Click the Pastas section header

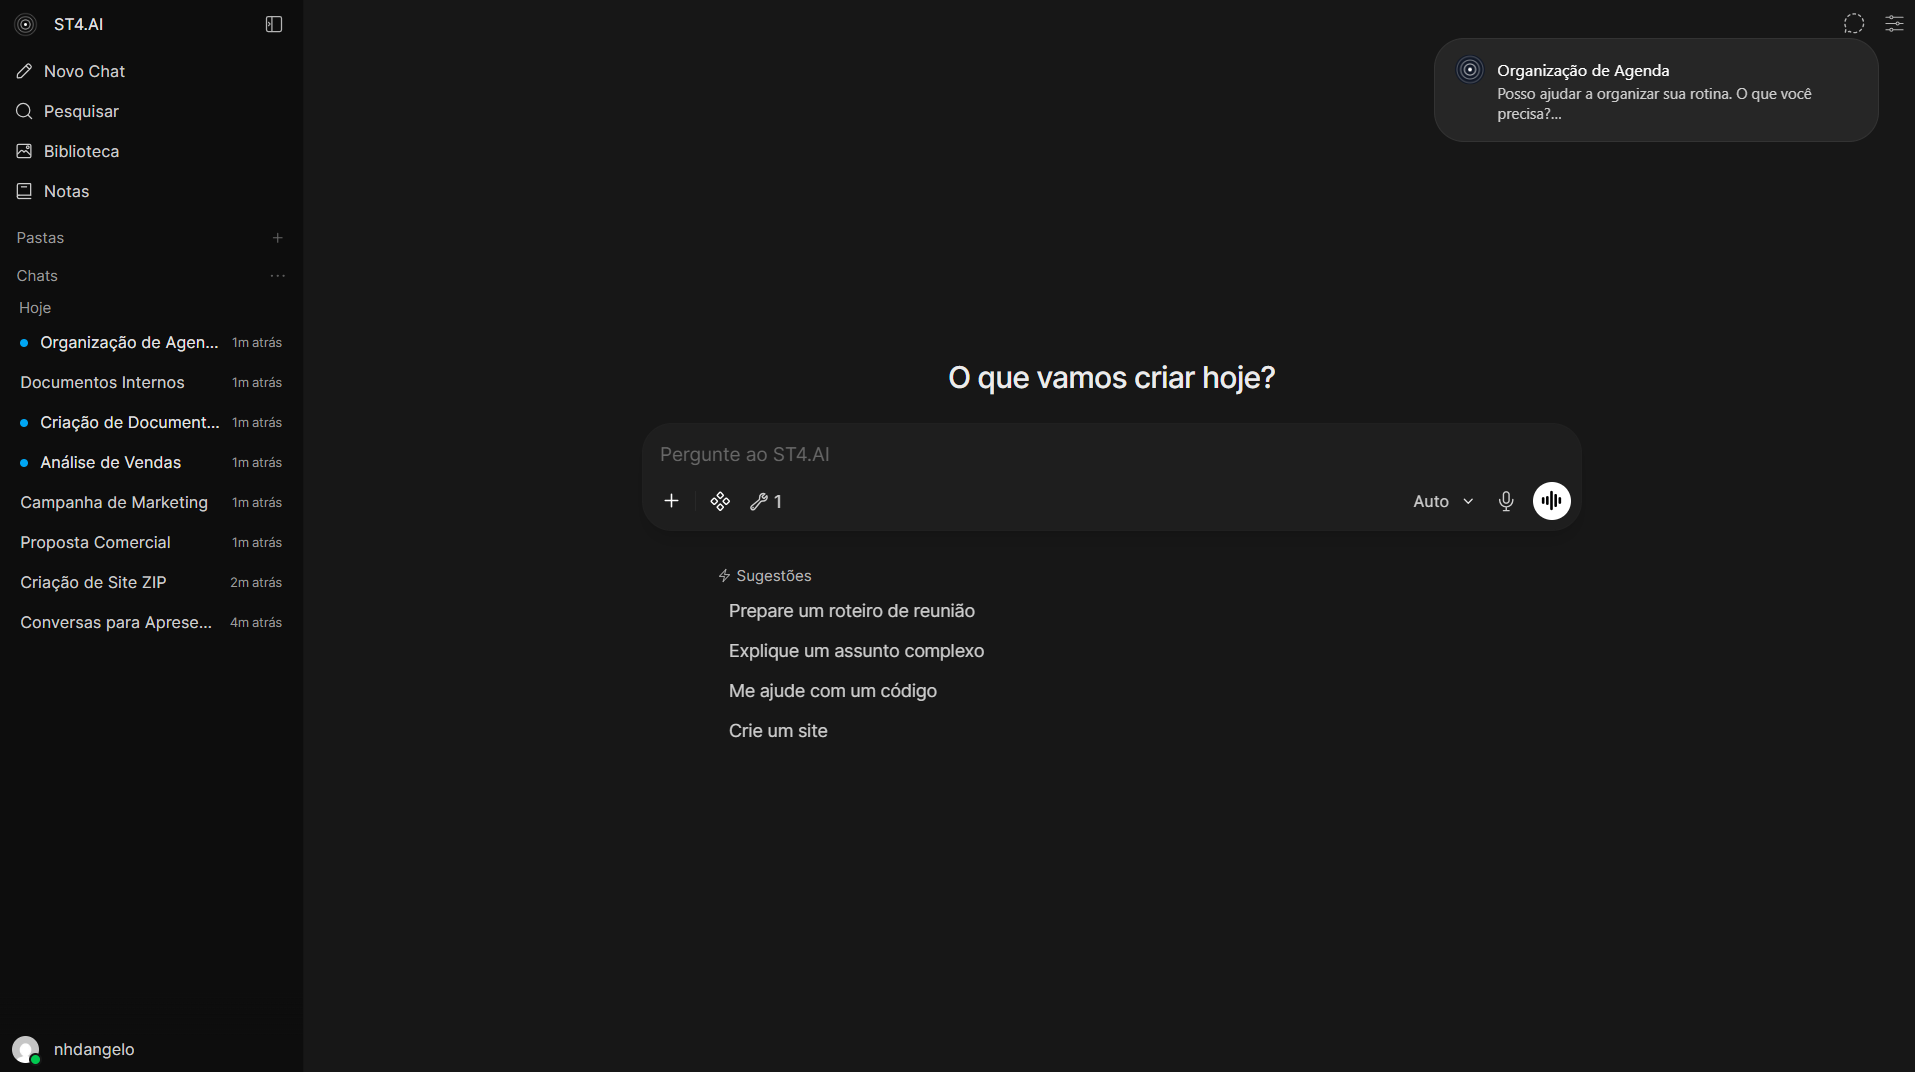(40, 238)
